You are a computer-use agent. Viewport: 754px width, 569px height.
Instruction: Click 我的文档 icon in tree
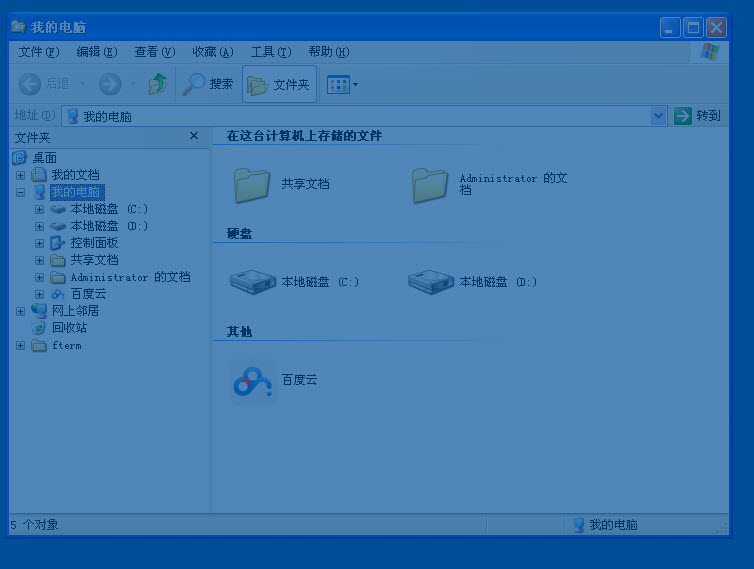pyautogui.click(x=38, y=175)
